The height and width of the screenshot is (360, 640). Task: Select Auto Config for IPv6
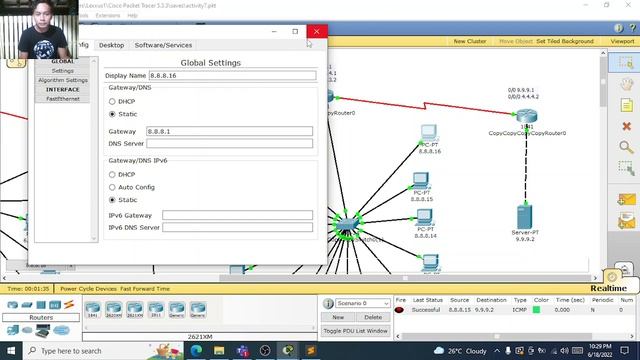pos(112,187)
